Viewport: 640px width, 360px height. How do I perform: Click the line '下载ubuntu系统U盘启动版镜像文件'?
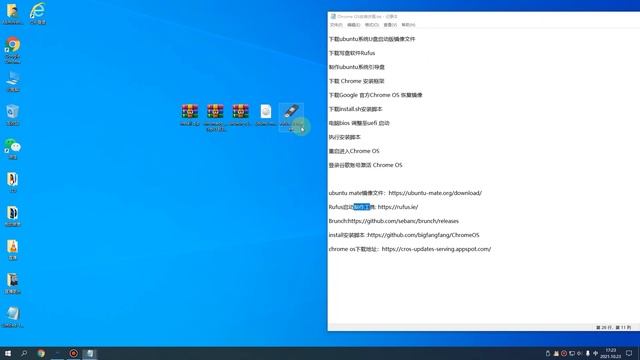tap(372, 39)
